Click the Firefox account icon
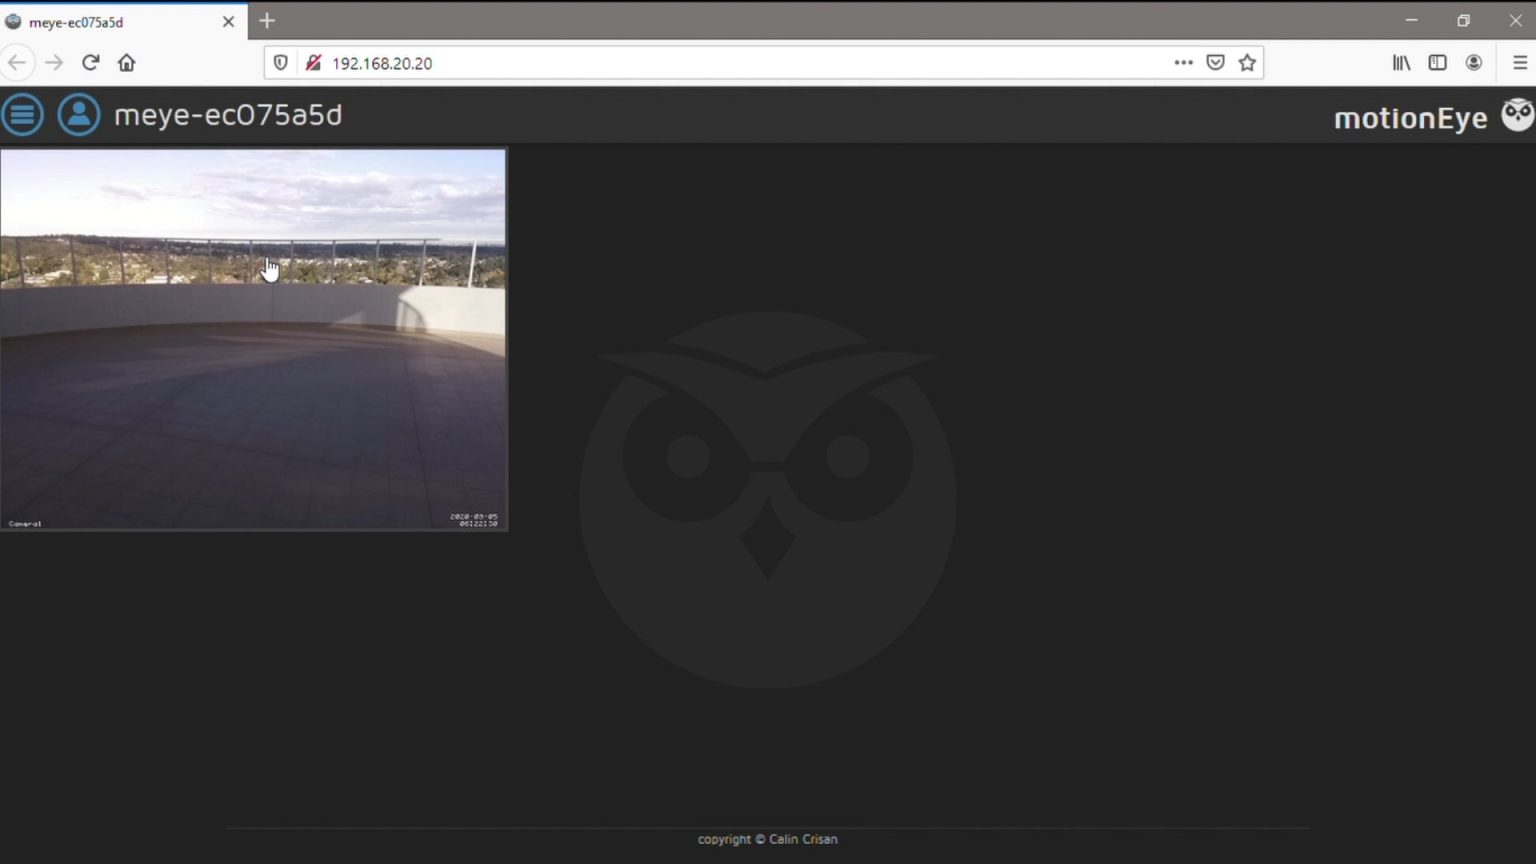The width and height of the screenshot is (1536, 864). pyautogui.click(x=1473, y=62)
